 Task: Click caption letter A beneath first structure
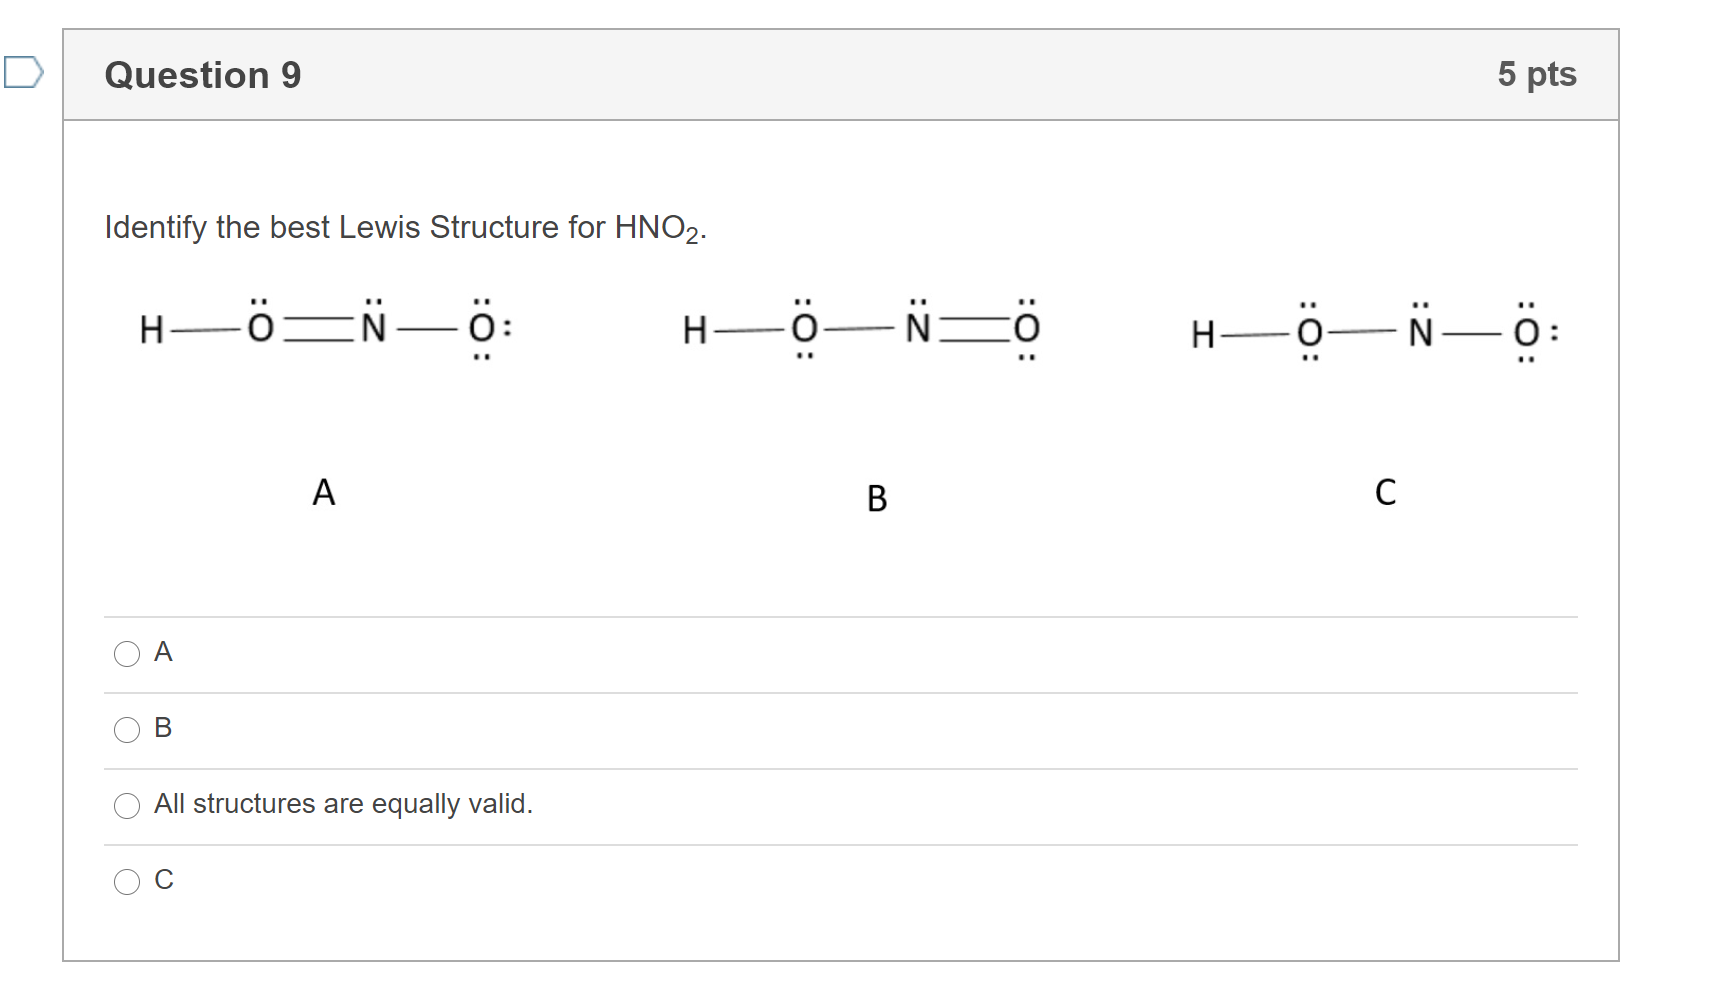[323, 492]
